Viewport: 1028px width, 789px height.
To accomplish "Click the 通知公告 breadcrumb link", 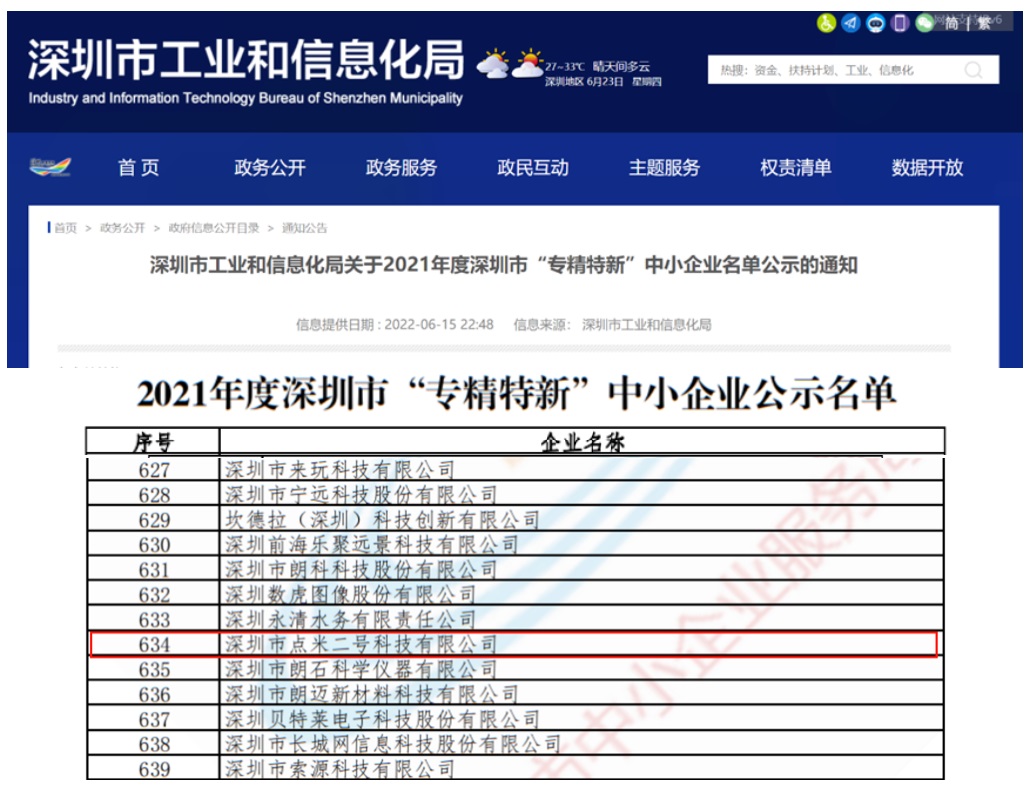I will (304, 228).
